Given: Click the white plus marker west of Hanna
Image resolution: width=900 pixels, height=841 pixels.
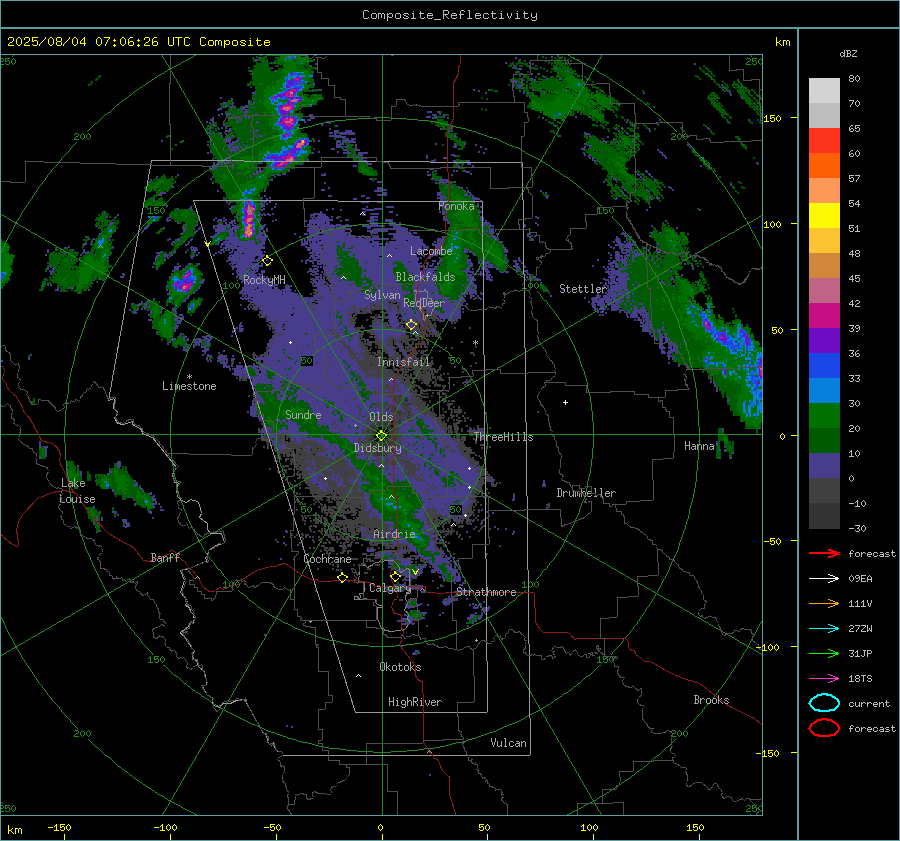Looking at the screenshot, I should point(565,402).
